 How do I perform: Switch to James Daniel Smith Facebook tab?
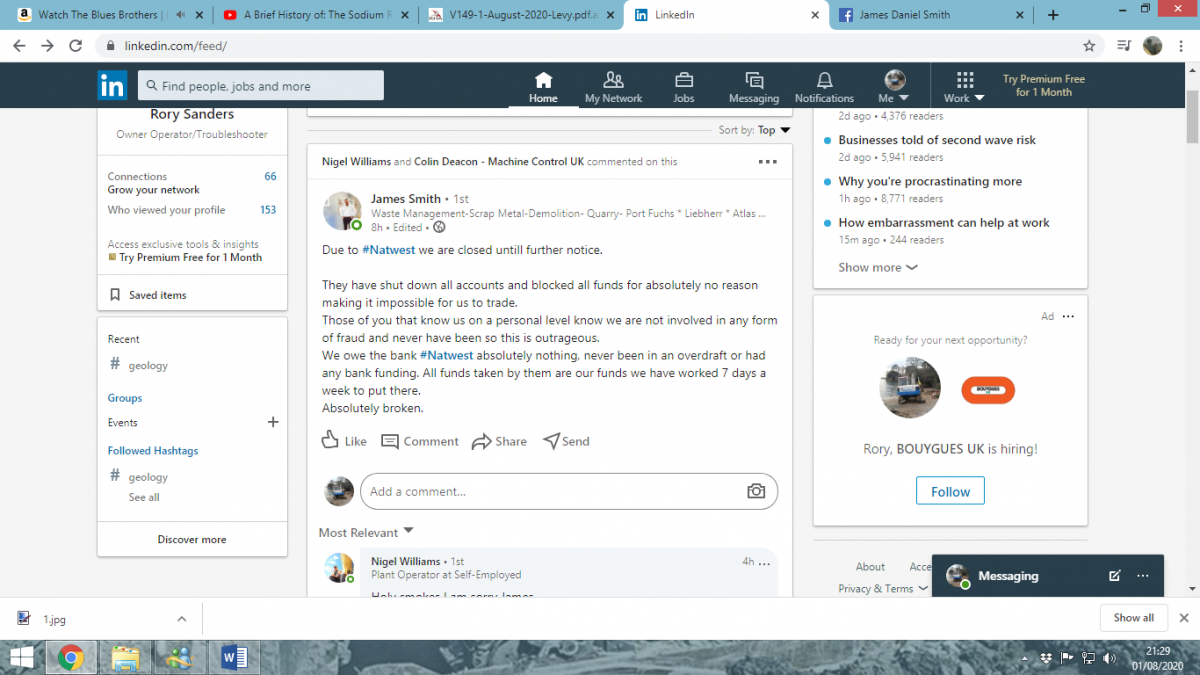(x=930, y=15)
